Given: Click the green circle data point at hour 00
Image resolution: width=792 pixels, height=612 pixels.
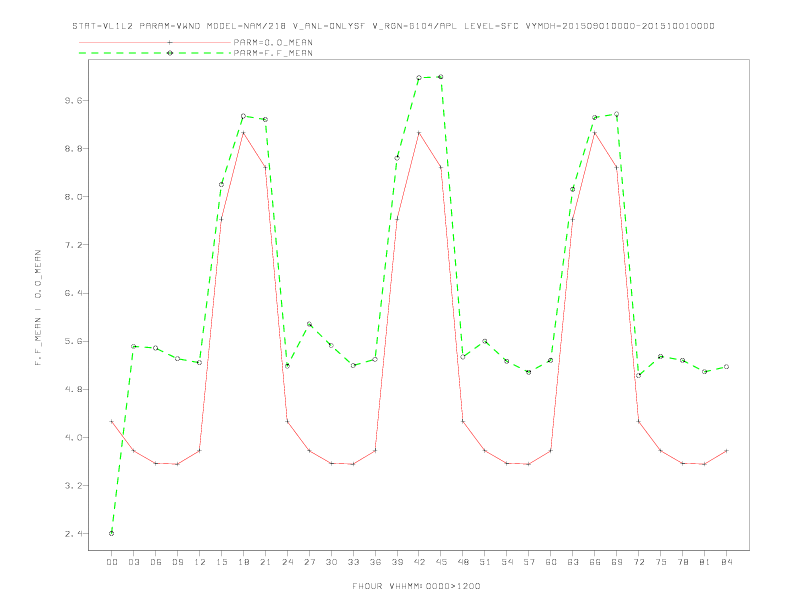Looking at the screenshot, I should click(112, 533).
